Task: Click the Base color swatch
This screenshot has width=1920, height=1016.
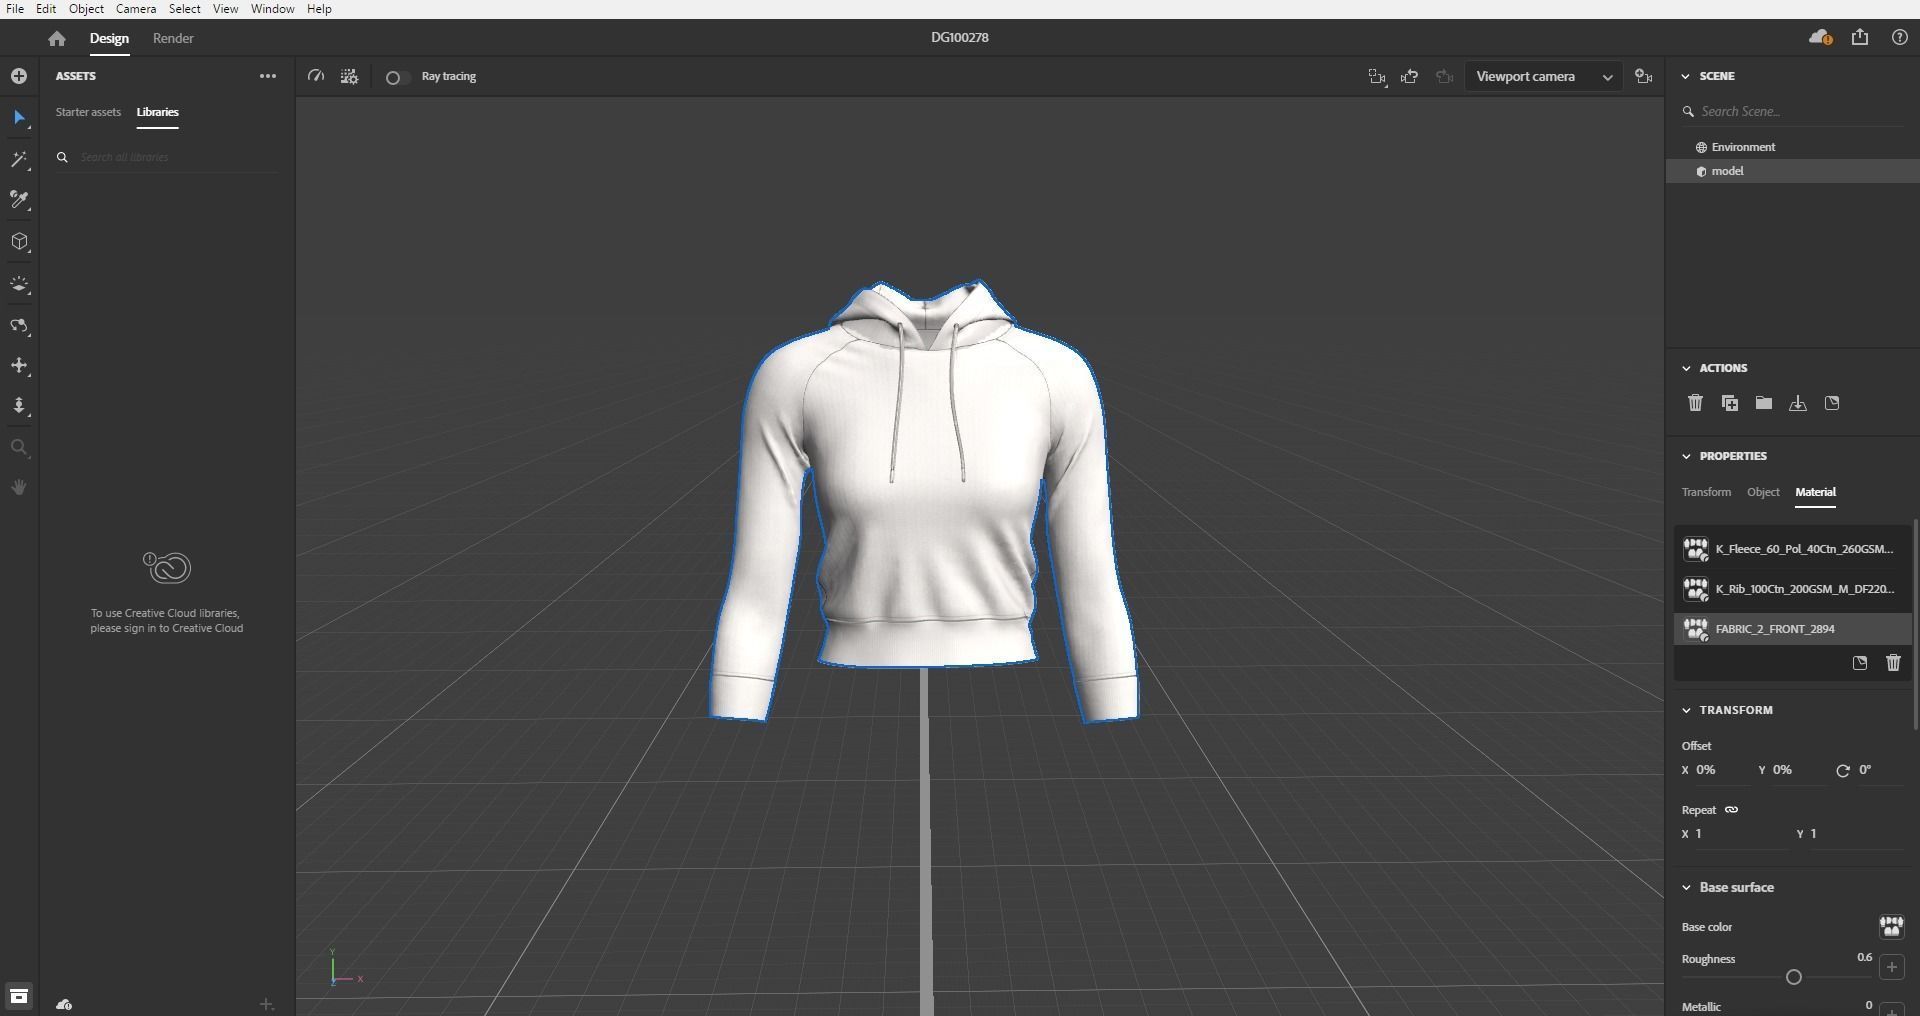Action: point(1891,927)
